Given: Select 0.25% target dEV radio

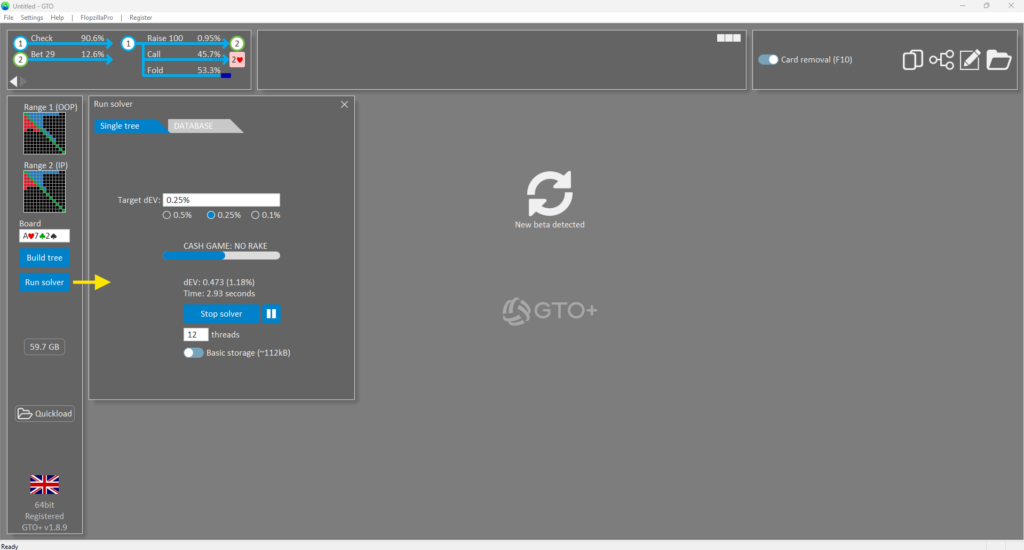Looking at the screenshot, I should click(211, 215).
